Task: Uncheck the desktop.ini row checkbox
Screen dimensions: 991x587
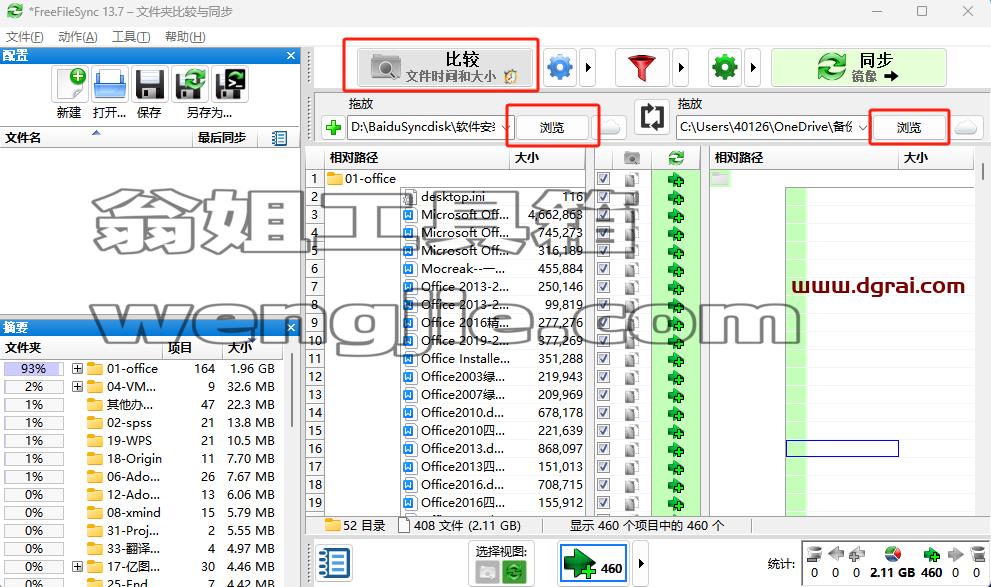Action: pyautogui.click(x=604, y=197)
